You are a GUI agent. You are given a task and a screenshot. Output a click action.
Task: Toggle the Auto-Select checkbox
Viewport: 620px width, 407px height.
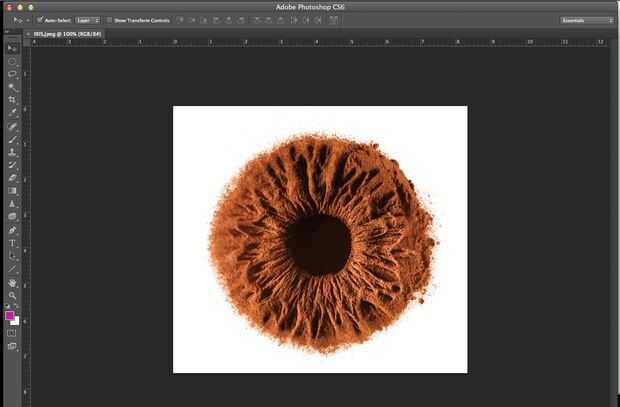click(40, 20)
